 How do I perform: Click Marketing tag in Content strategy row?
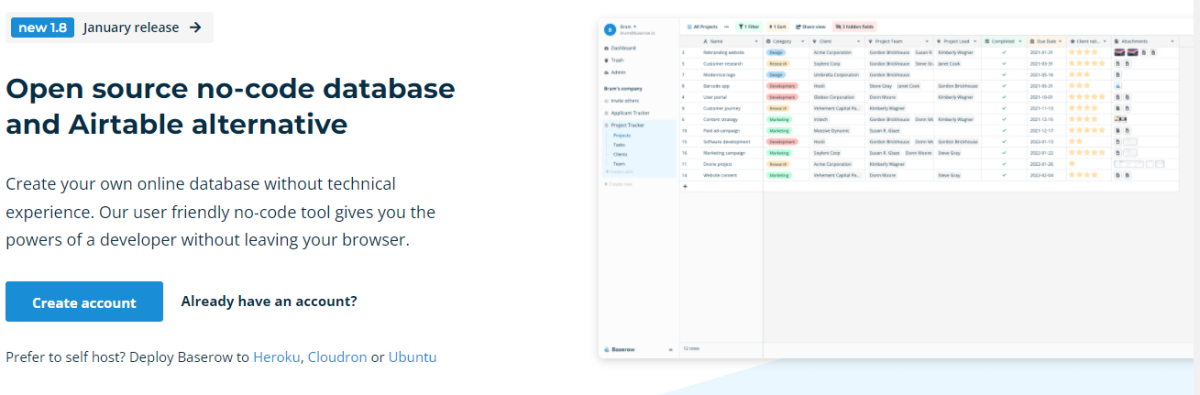779,119
